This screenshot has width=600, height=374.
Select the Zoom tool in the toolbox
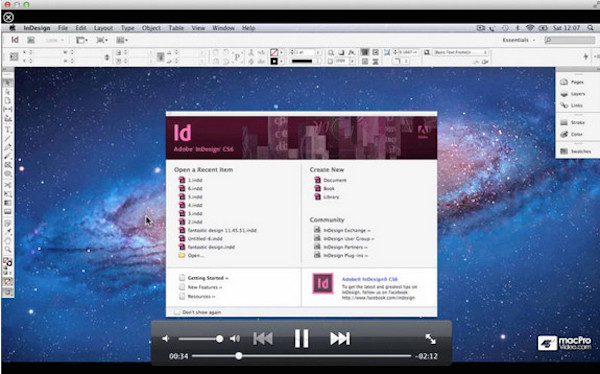(8, 250)
